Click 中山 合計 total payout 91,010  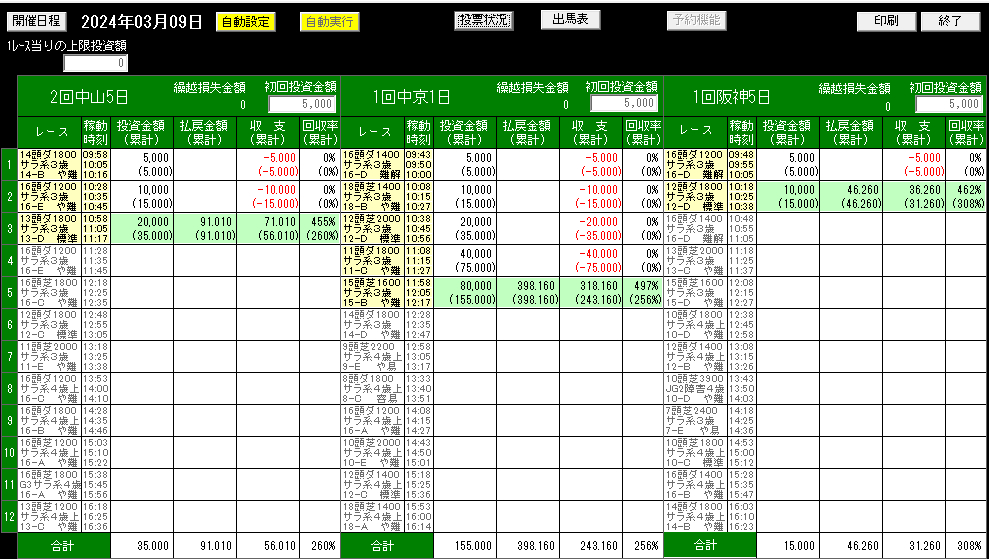205,546
